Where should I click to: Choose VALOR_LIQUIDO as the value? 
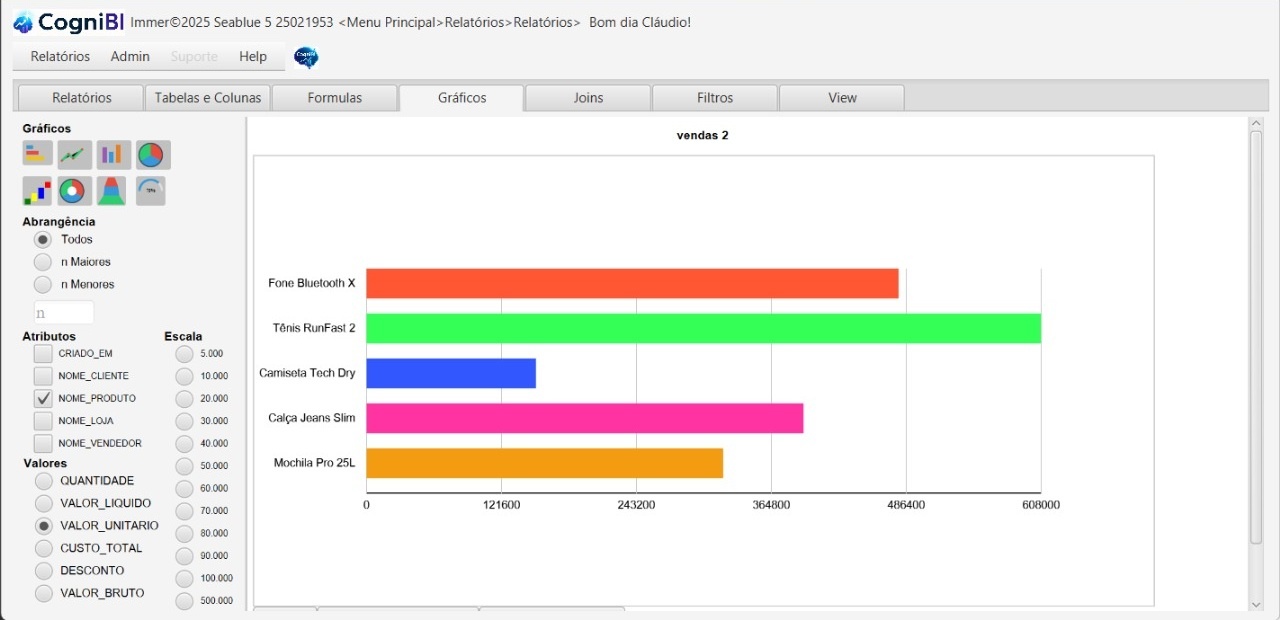(x=44, y=503)
